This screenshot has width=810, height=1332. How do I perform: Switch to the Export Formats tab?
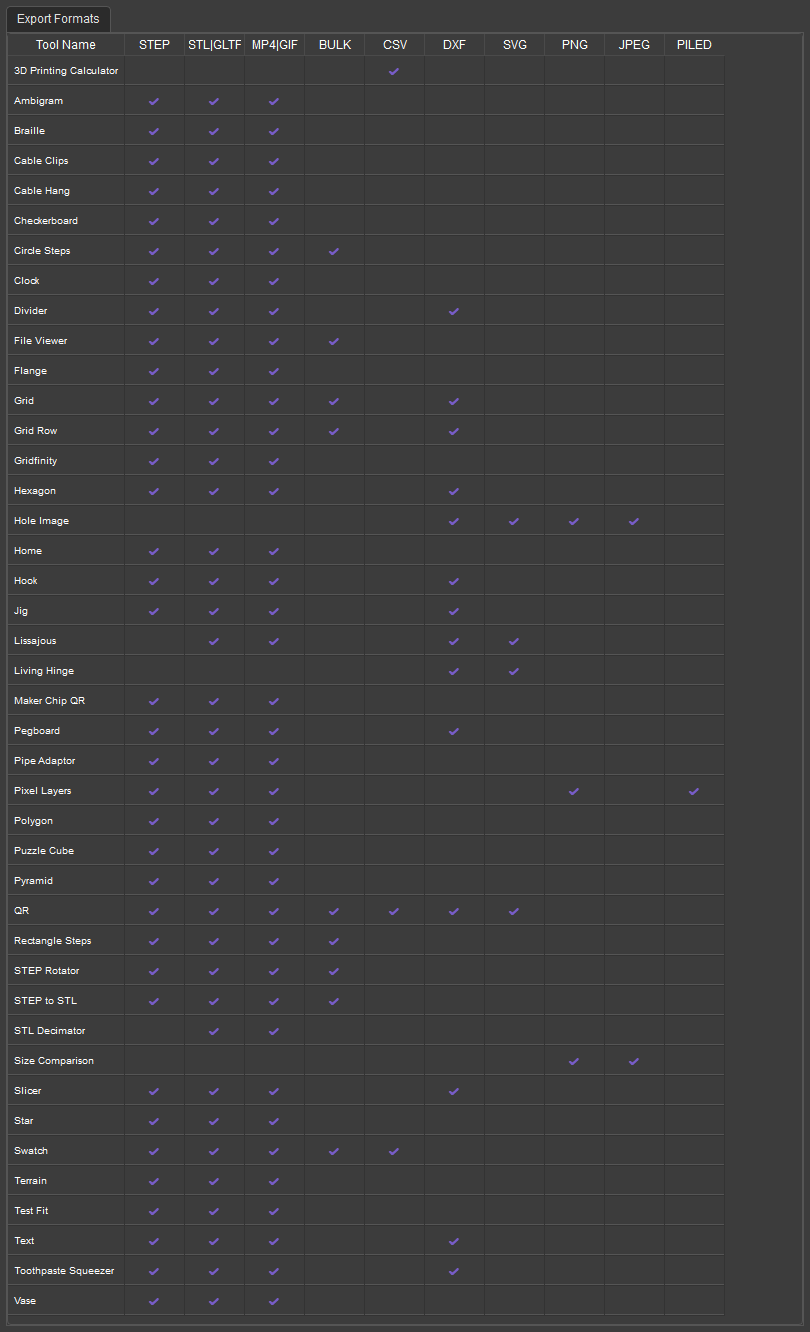click(58, 19)
